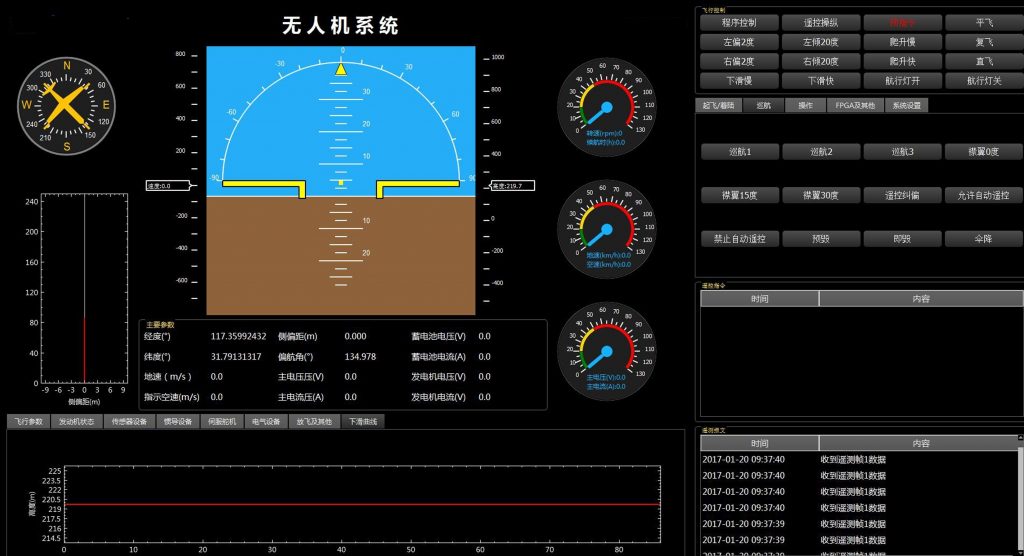The image size is (1024, 556).
Task: Click the ground speed (km/h) gauge
Action: pos(604,228)
